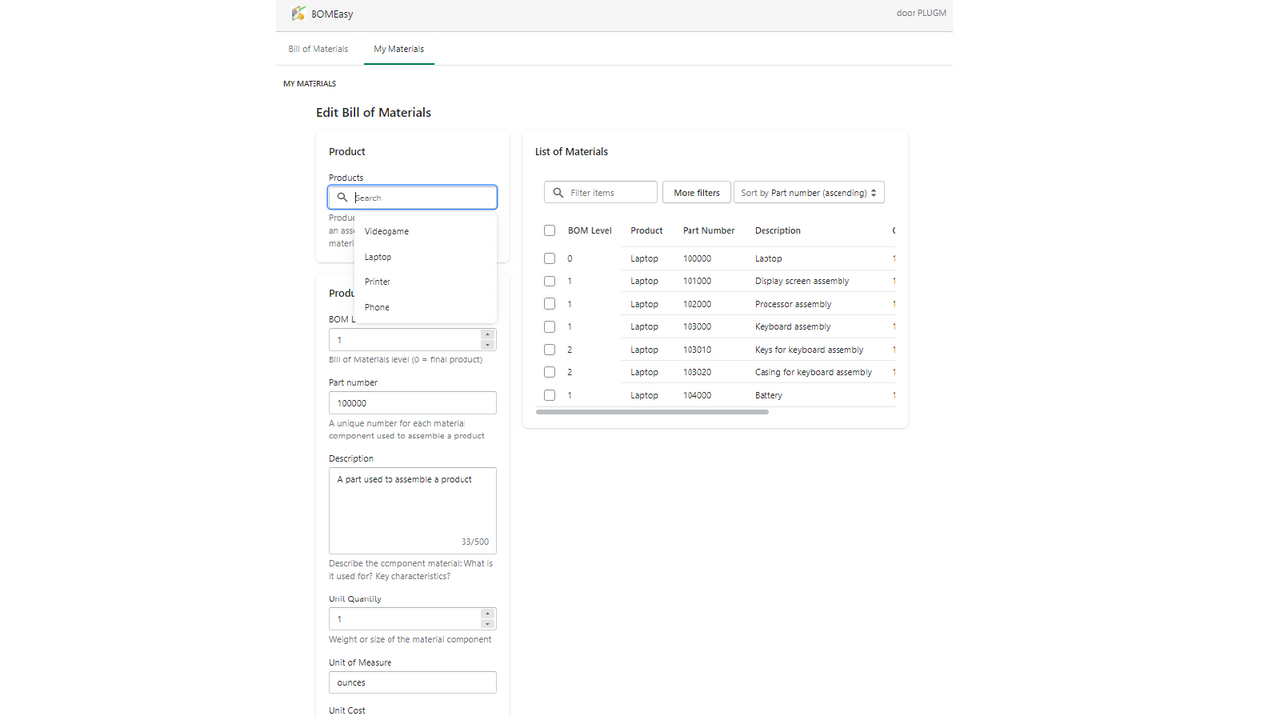Click the Description text area
The height and width of the screenshot is (720, 1280).
tap(413, 509)
